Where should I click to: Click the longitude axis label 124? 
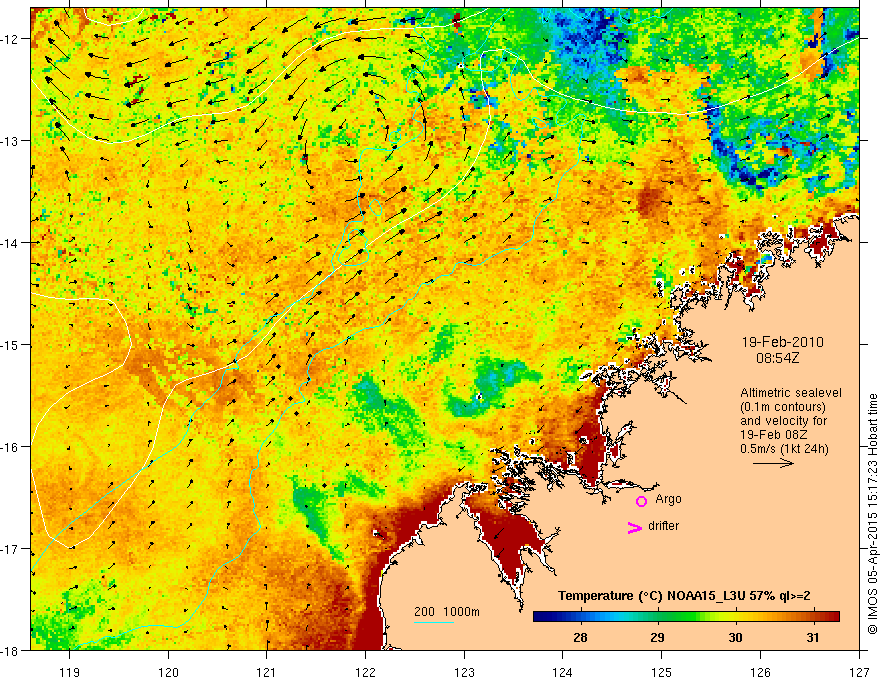pos(563,672)
